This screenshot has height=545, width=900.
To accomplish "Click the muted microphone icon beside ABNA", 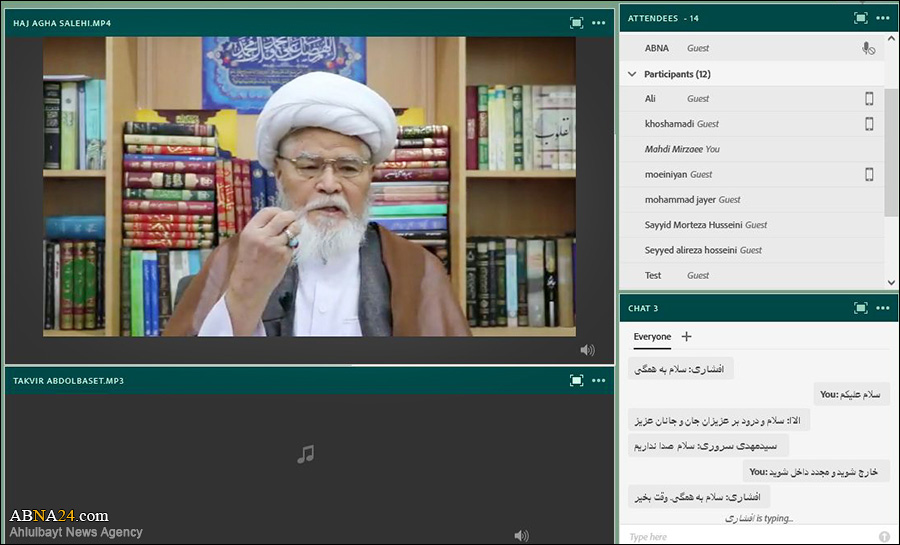I will tap(868, 48).
